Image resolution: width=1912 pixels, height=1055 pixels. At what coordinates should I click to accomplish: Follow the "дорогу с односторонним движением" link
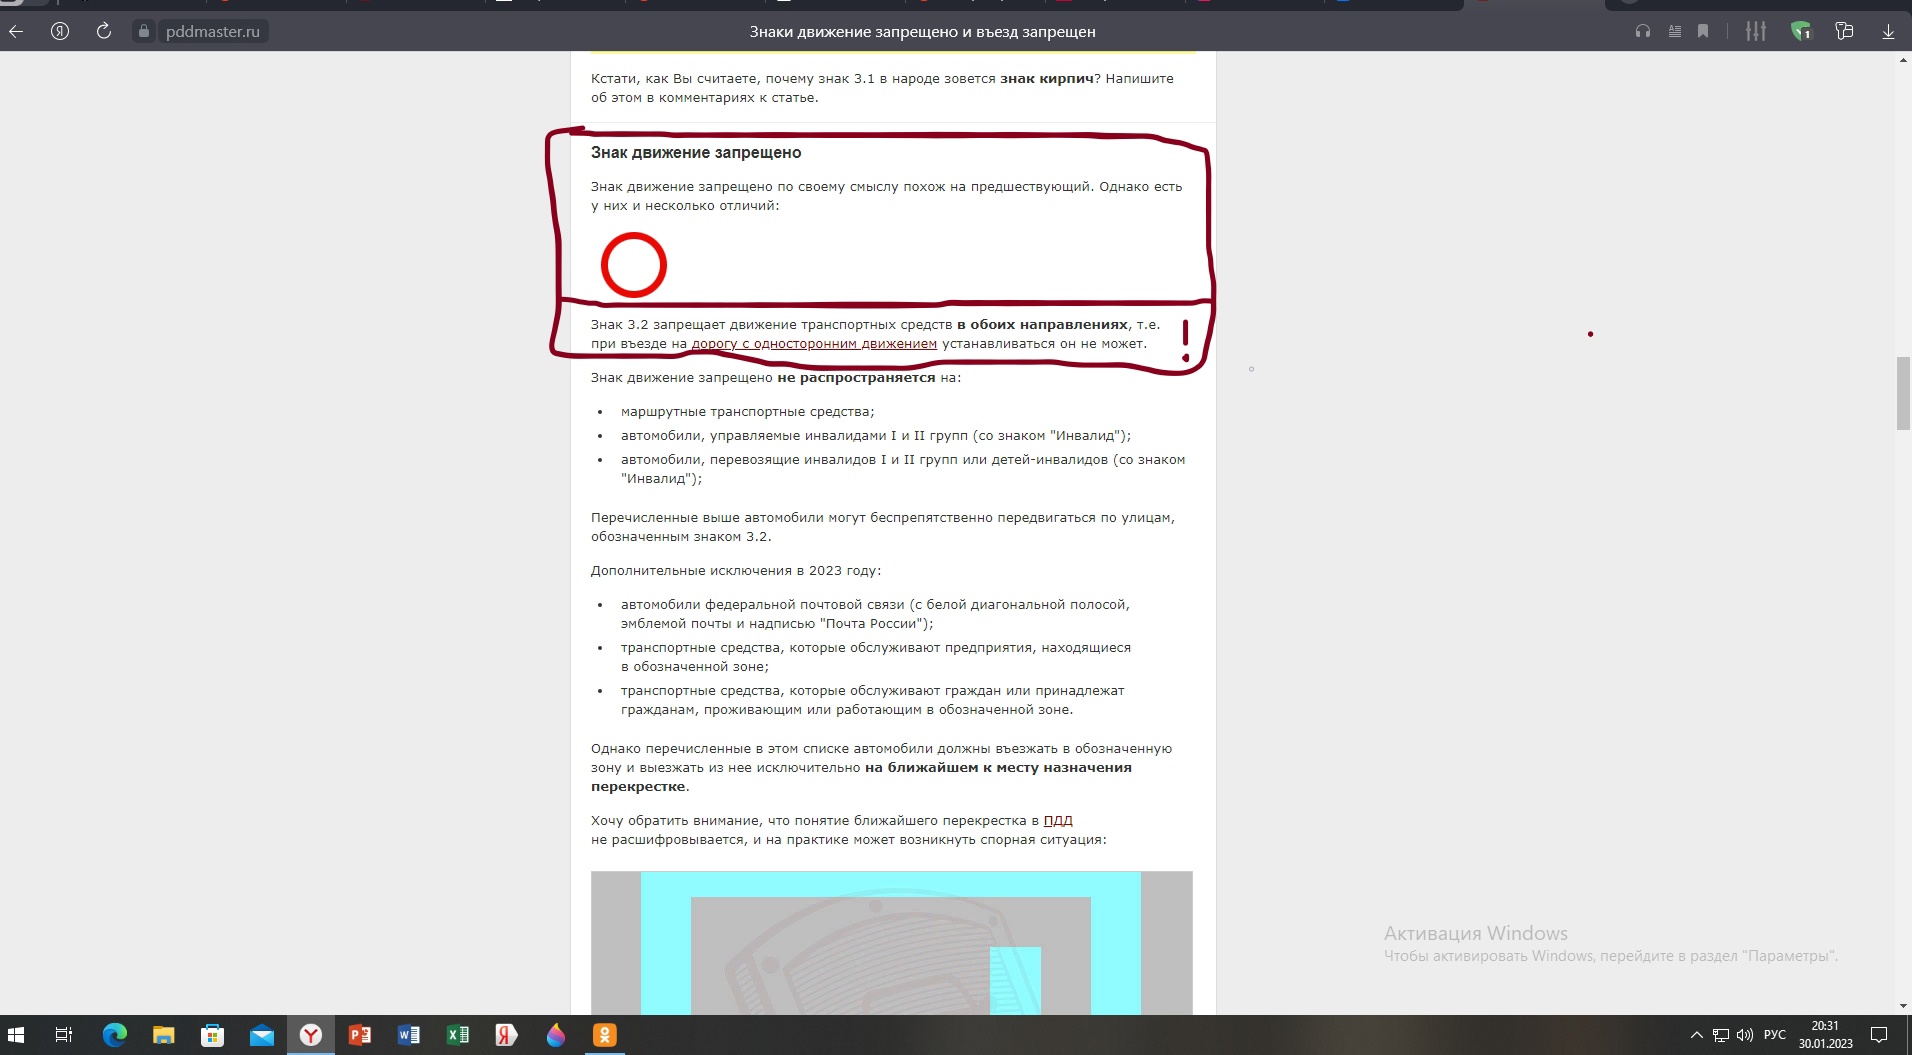814,344
